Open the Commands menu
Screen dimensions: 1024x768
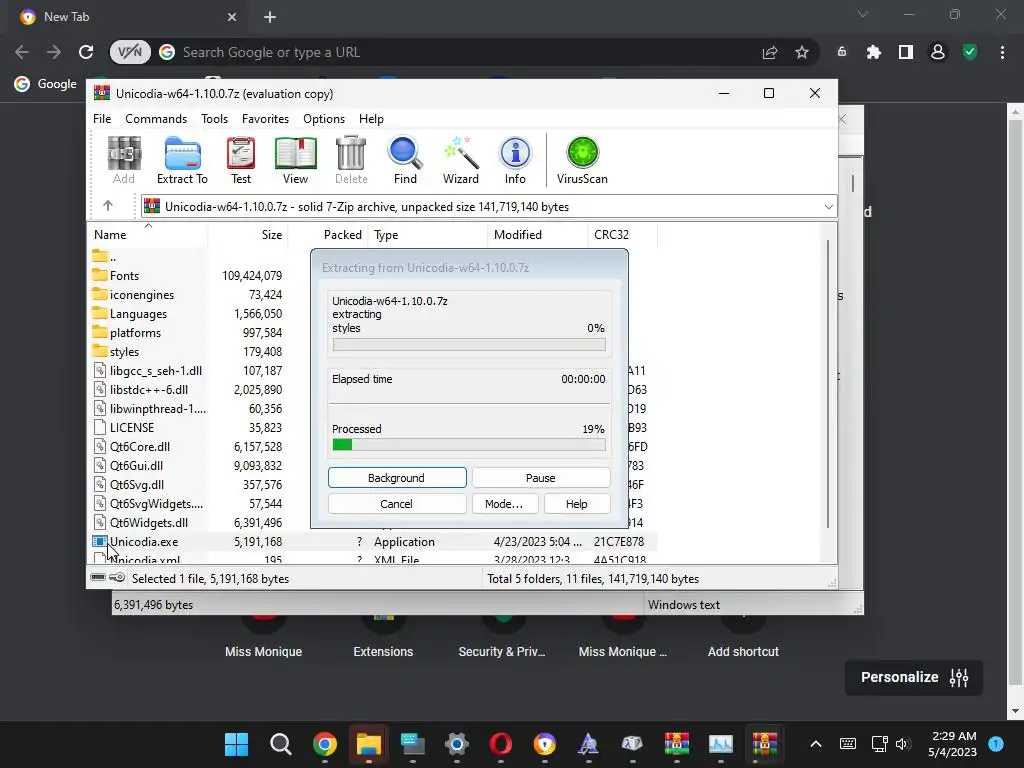(x=156, y=119)
